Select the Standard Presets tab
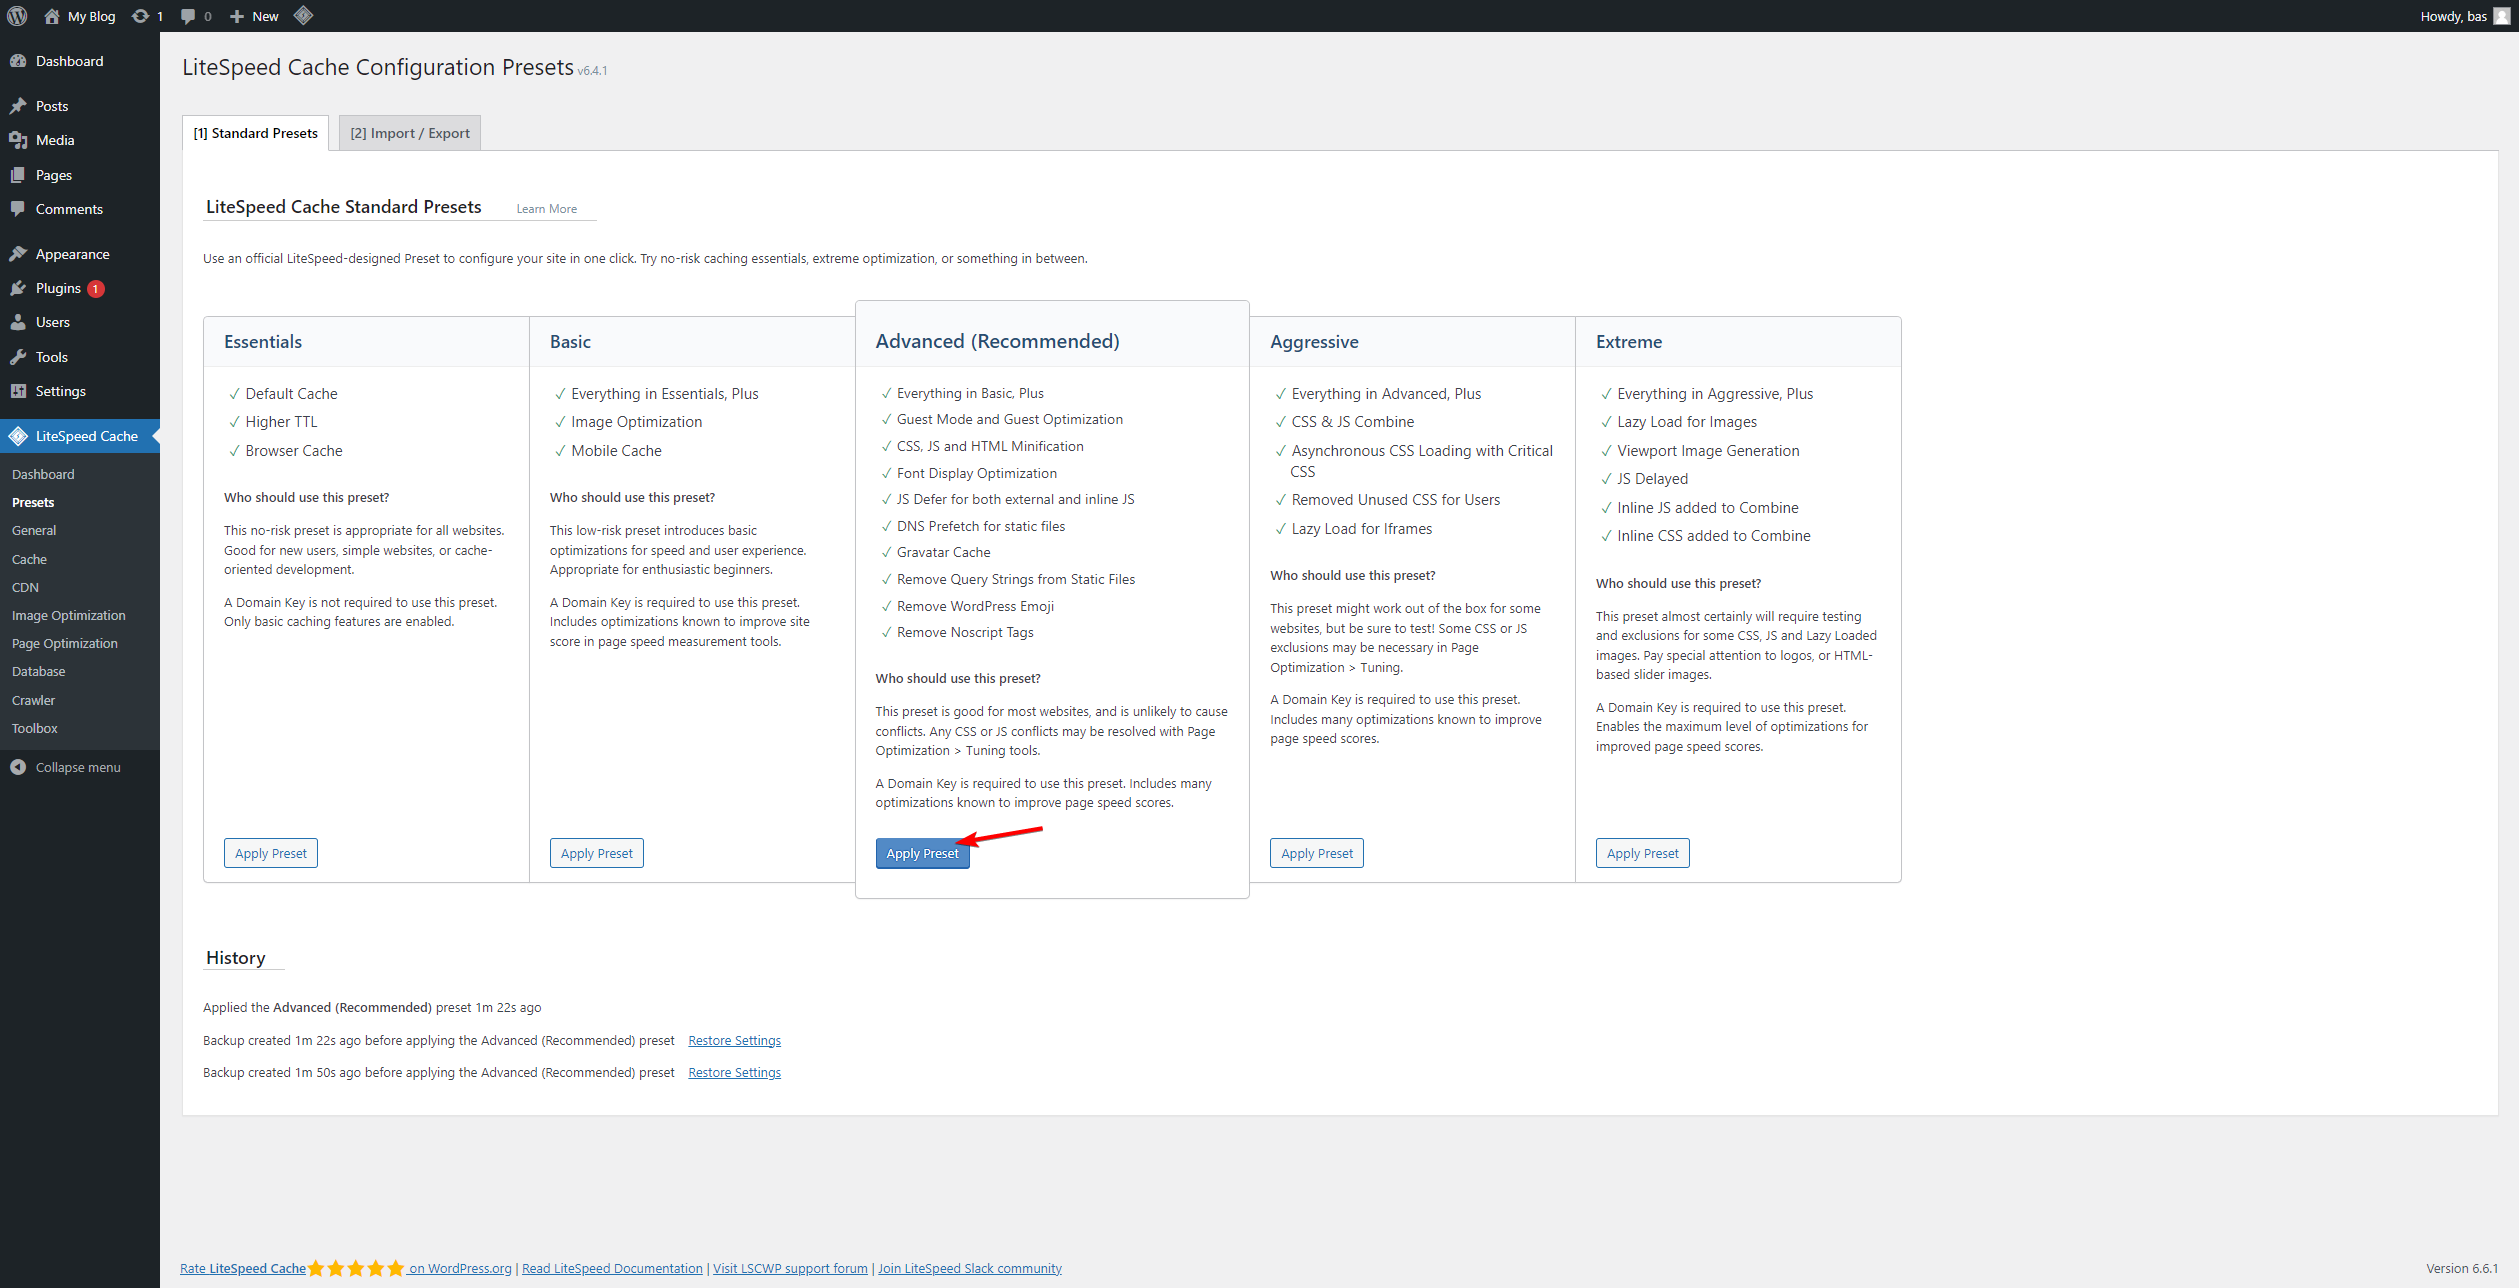Viewport: 2519px width, 1288px height. coord(255,133)
